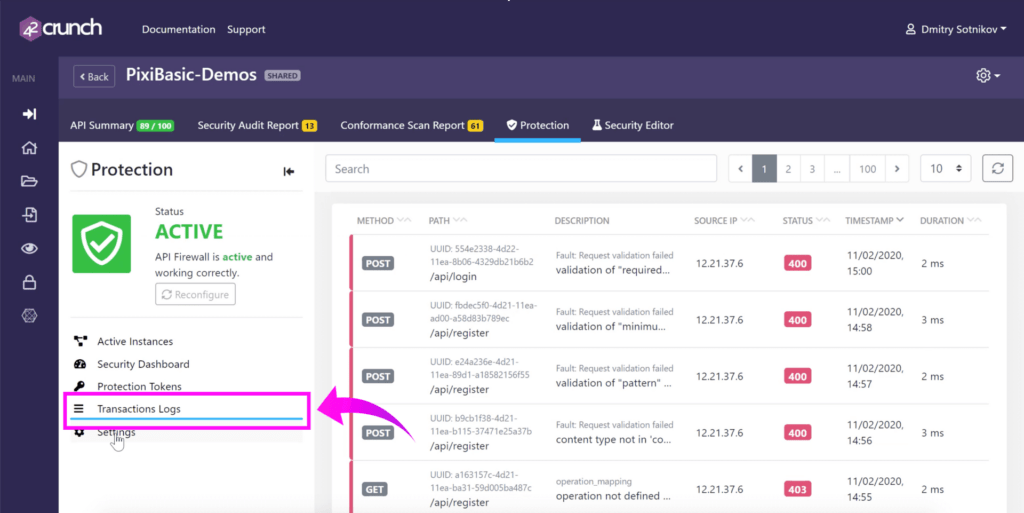Sort by the PATH column
Viewport: 1024px width, 513px height.
[448, 221]
